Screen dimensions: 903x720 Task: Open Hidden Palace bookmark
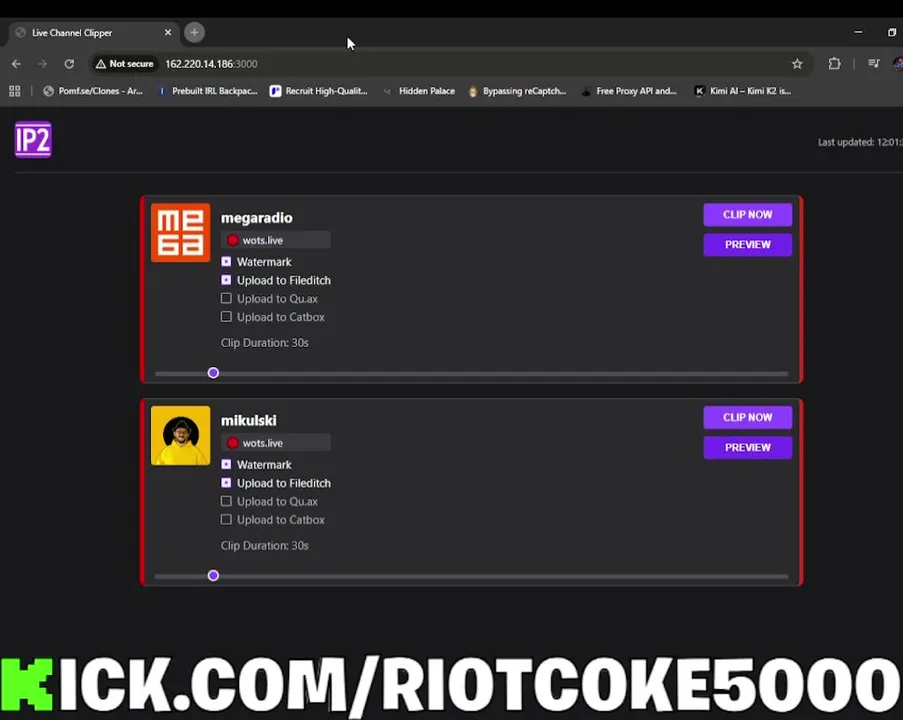click(x=419, y=91)
